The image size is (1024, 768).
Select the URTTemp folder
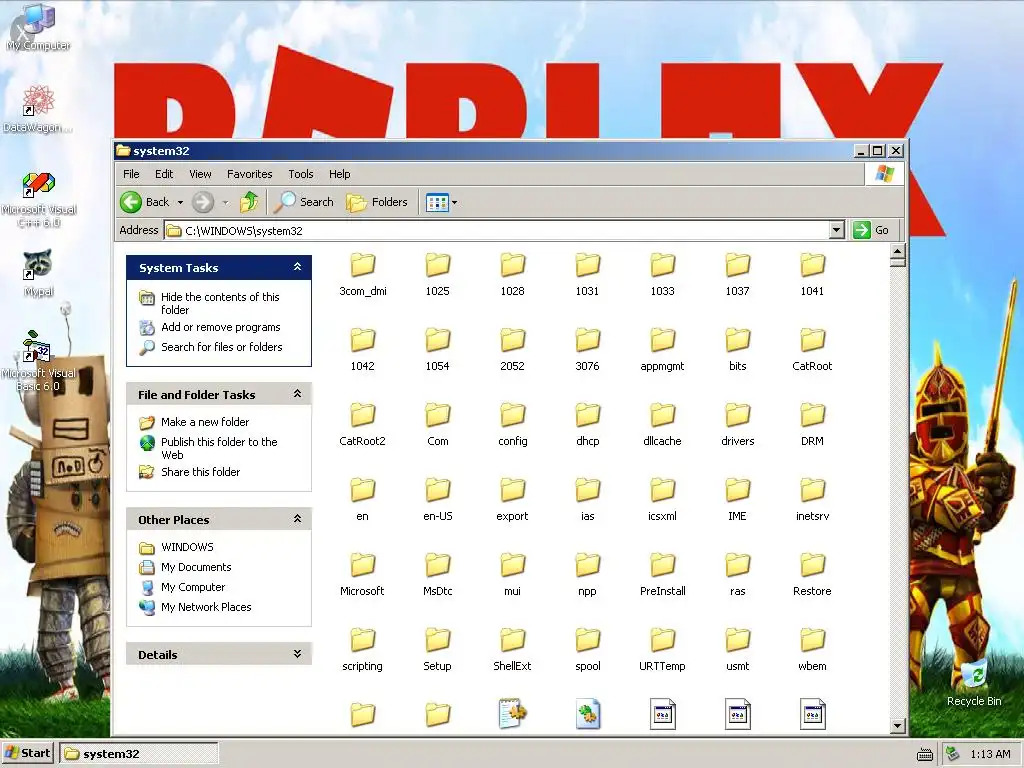(662, 650)
